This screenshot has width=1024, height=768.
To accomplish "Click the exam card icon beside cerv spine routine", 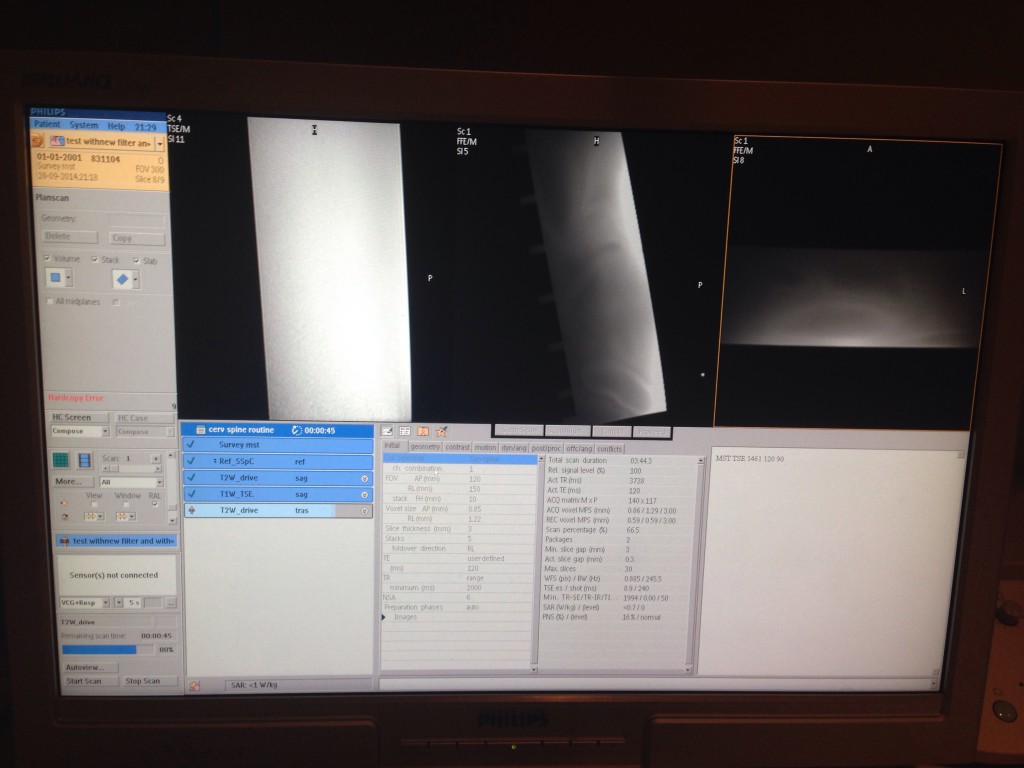I will (x=200, y=430).
